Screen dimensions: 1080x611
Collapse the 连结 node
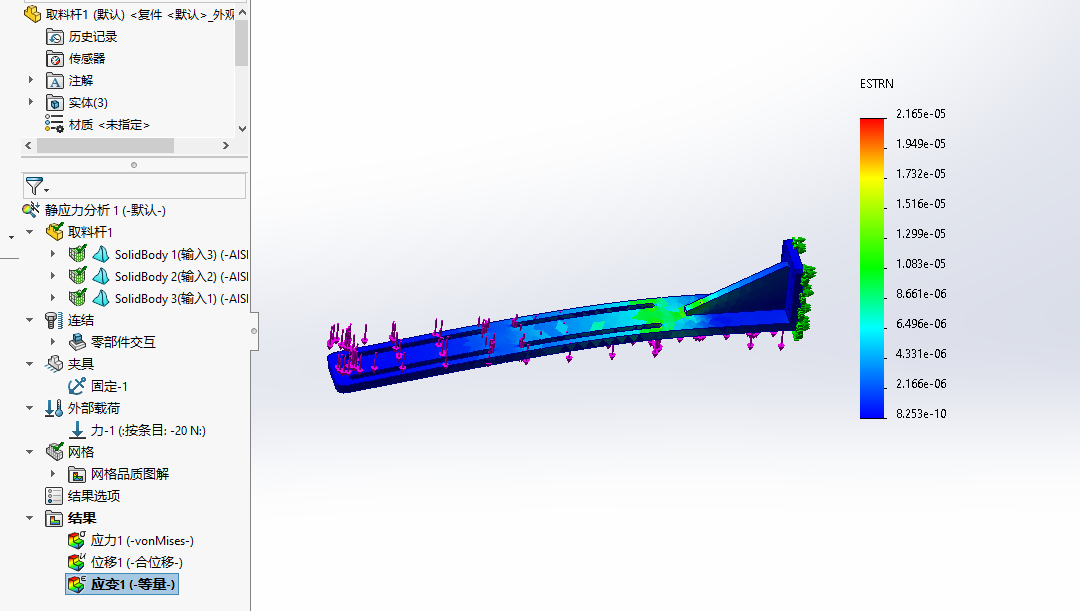[x=30, y=320]
